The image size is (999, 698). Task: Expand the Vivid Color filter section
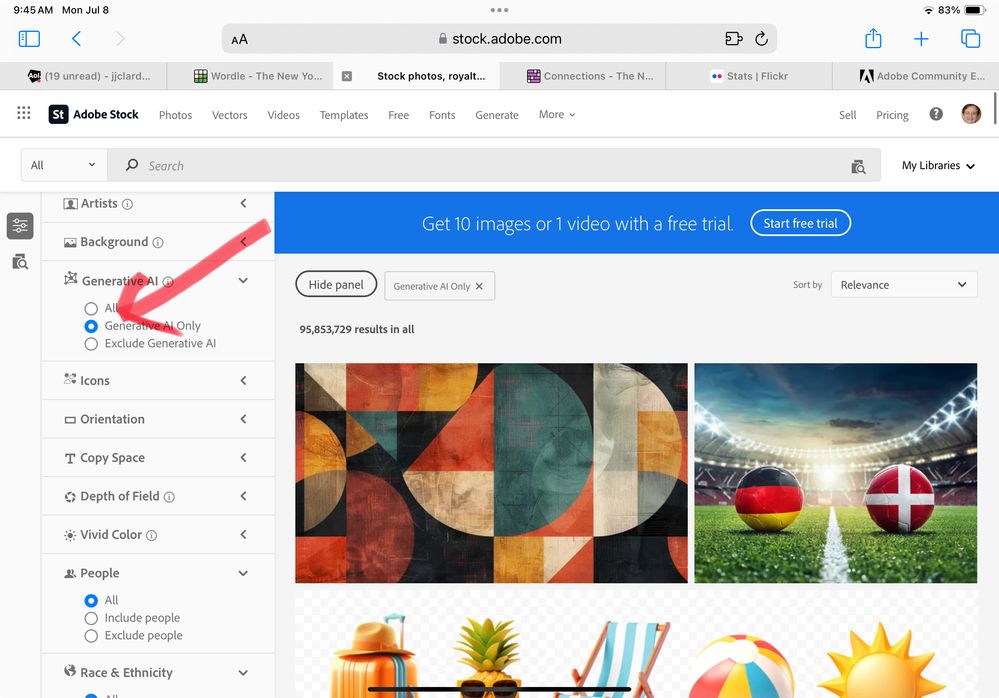pos(243,534)
